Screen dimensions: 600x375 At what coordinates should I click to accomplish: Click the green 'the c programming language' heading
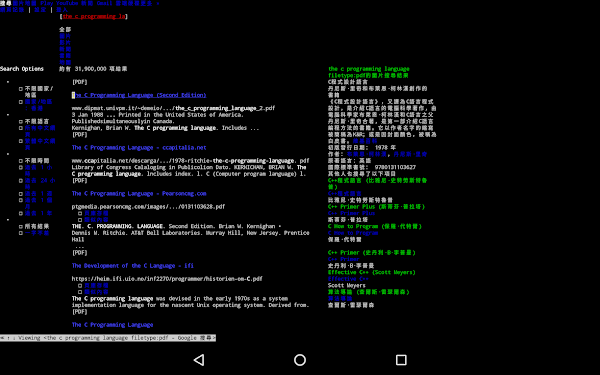tap(369, 69)
